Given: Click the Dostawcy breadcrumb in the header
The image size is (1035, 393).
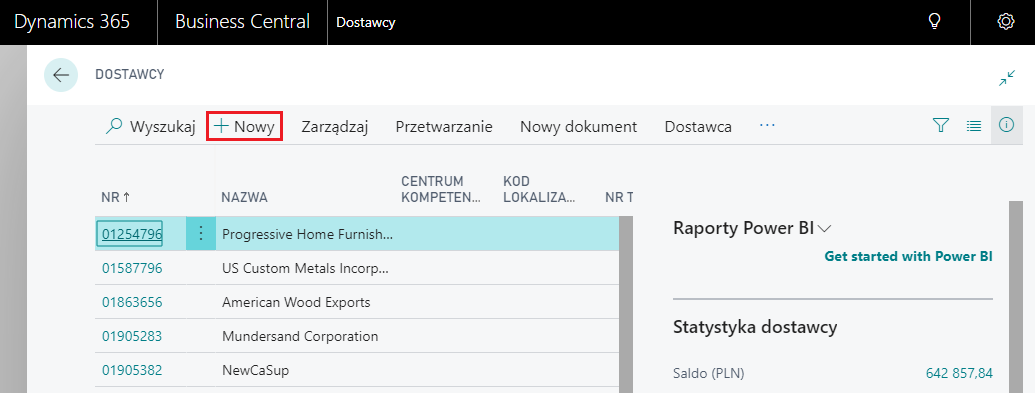Looking at the screenshot, I should coord(366,22).
